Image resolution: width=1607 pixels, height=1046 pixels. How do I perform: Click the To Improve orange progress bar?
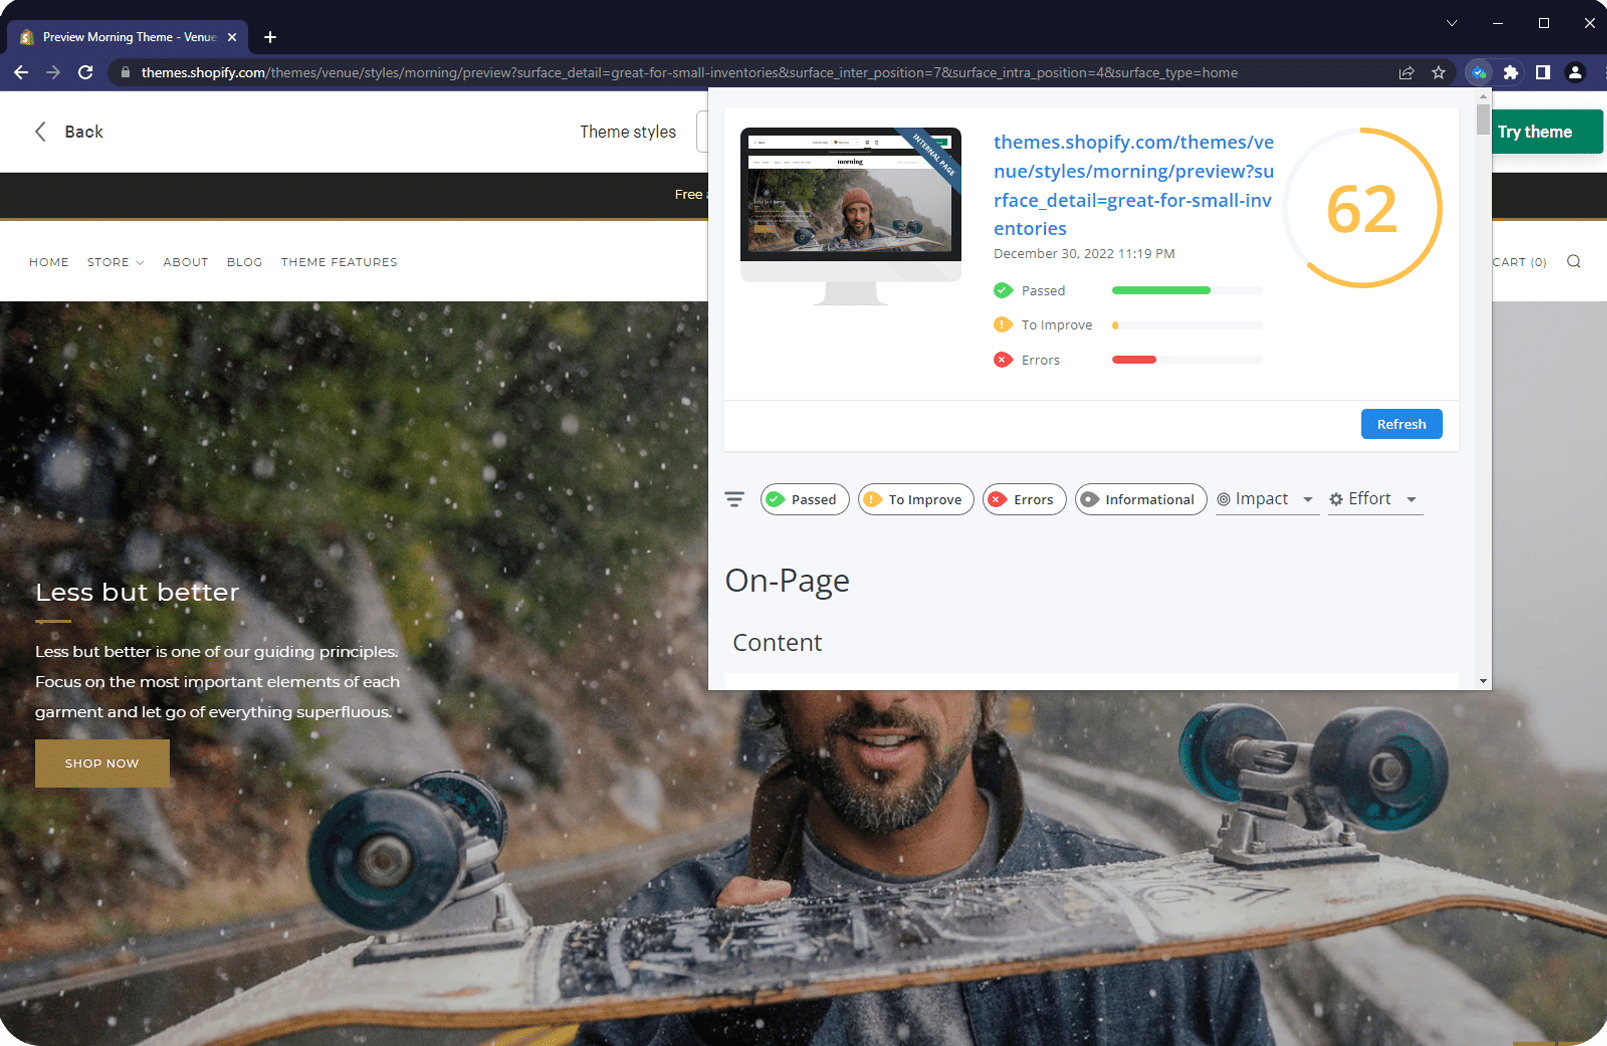tap(1187, 325)
